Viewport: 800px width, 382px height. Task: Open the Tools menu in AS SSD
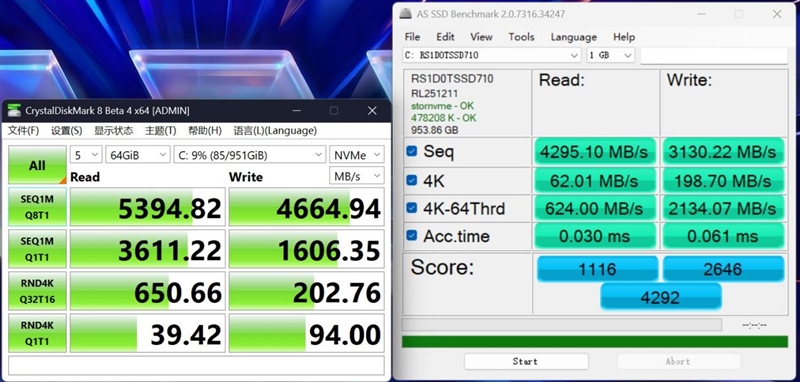(521, 37)
